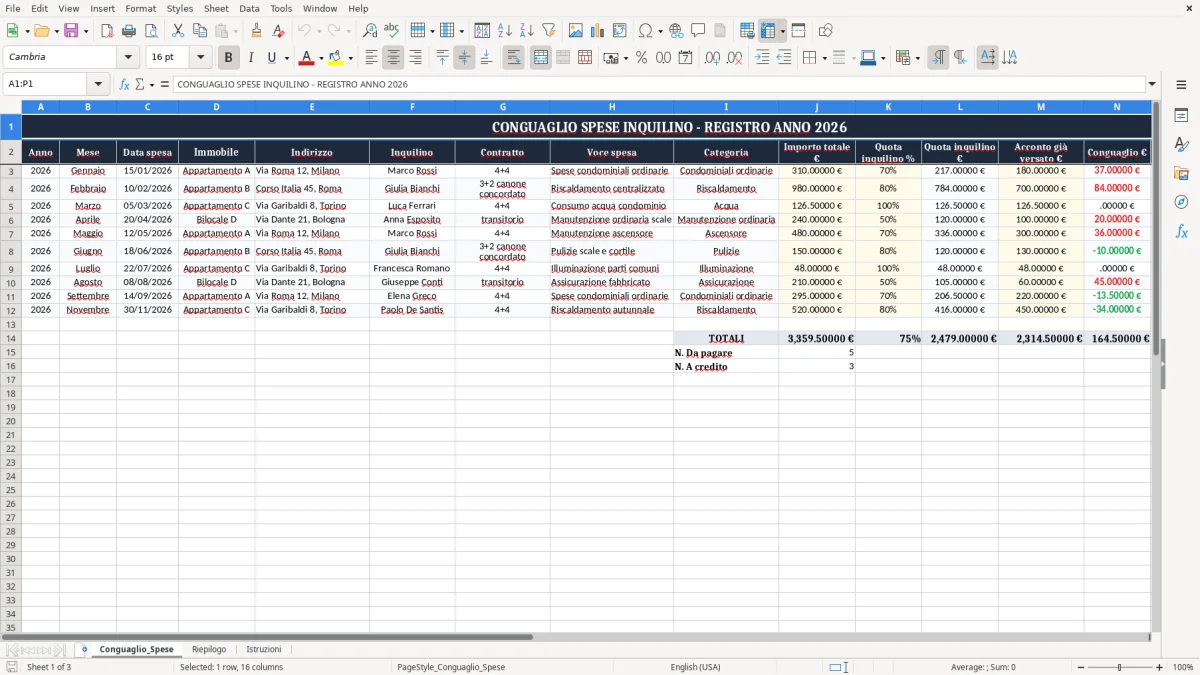Open the Conditional Formatting dropdown arrow
1200x675 pixels.
917,58
